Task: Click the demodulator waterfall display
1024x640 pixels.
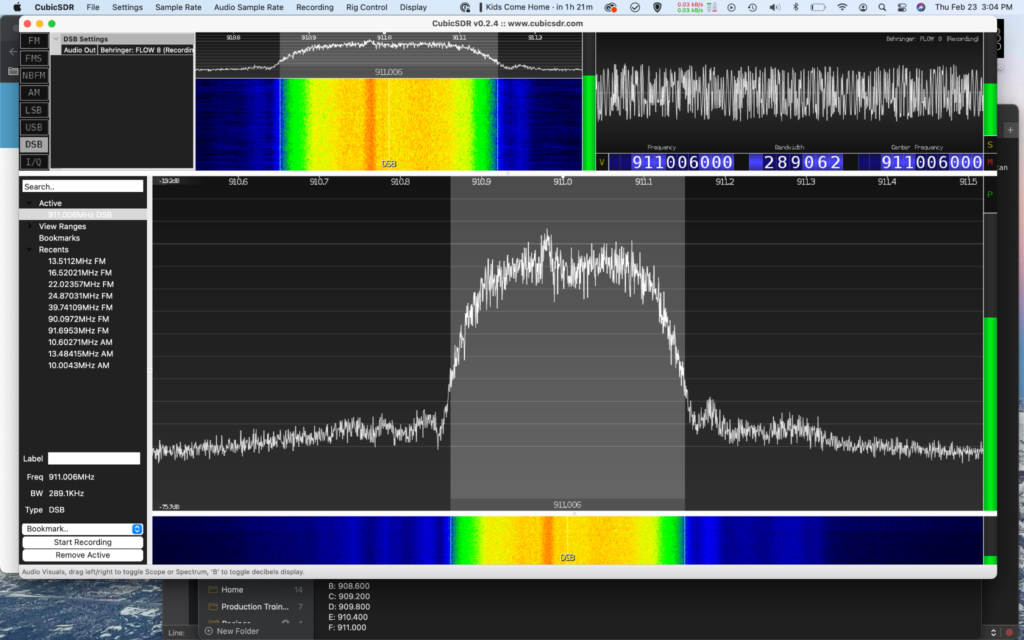Action: pyautogui.click(x=389, y=124)
